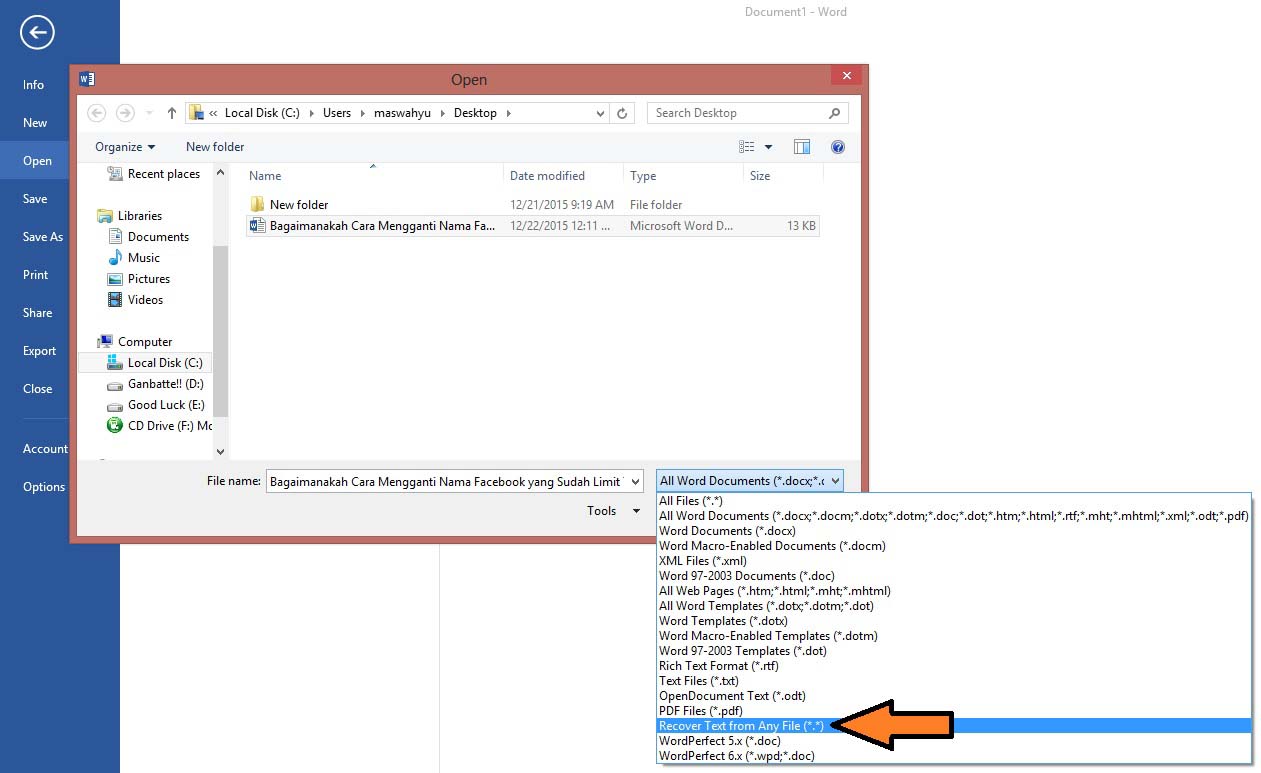Screen dimensions: 1261x773
Task: Expand Desktop breadcrumb chevron
Action: point(508,113)
